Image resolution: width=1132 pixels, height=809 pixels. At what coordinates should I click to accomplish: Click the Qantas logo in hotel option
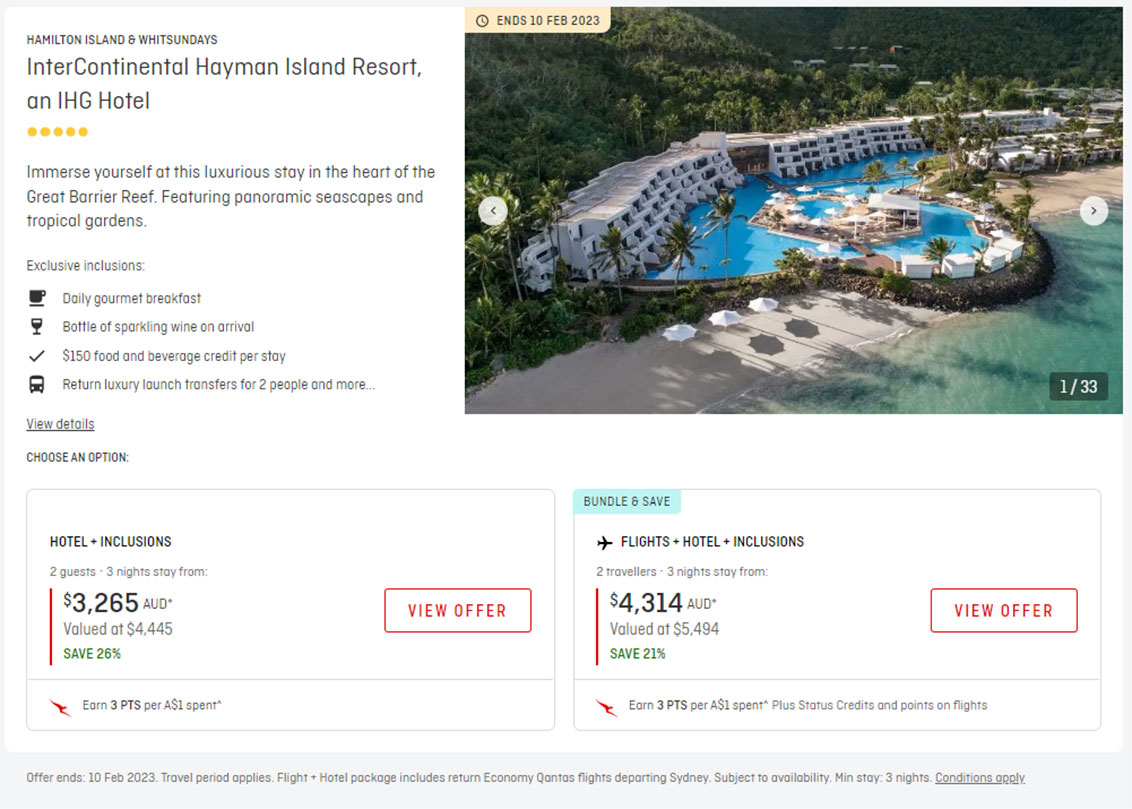(61, 707)
